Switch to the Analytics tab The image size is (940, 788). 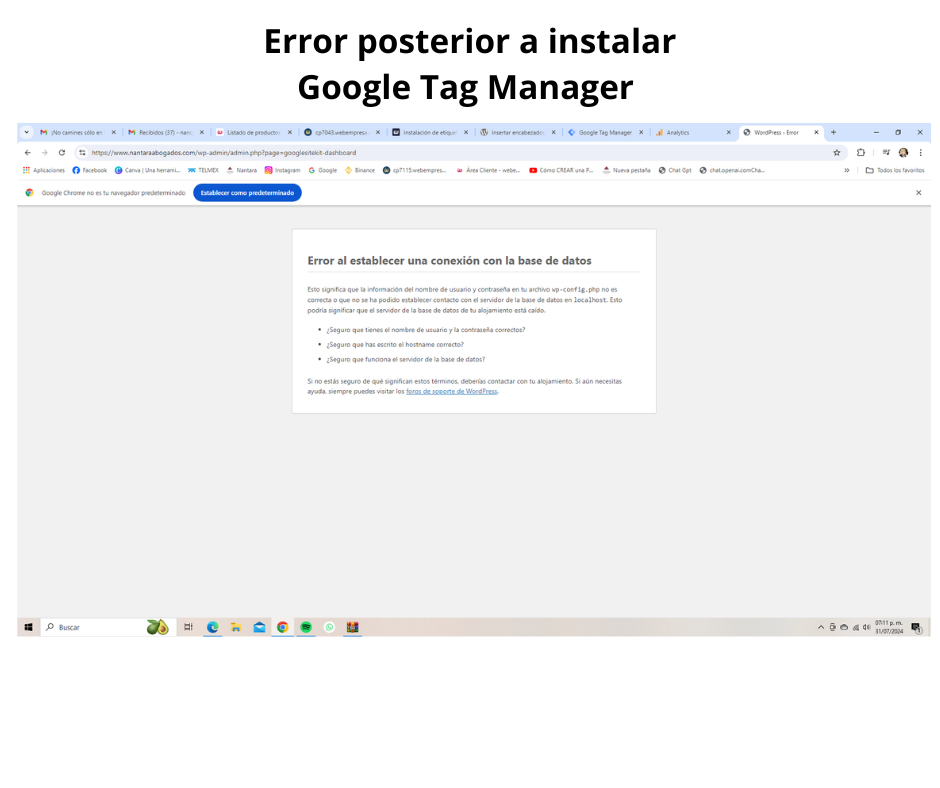pyautogui.click(x=692, y=133)
